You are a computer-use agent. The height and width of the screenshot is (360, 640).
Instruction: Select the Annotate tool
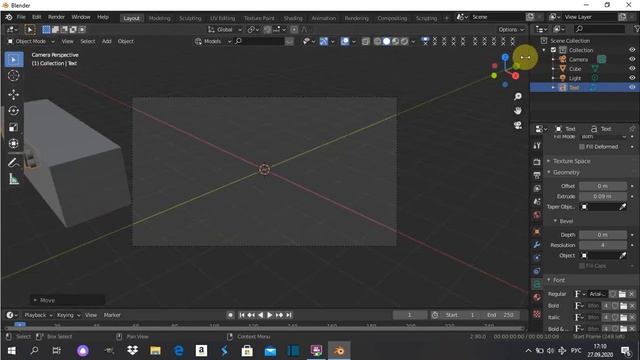[x=13, y=163]
